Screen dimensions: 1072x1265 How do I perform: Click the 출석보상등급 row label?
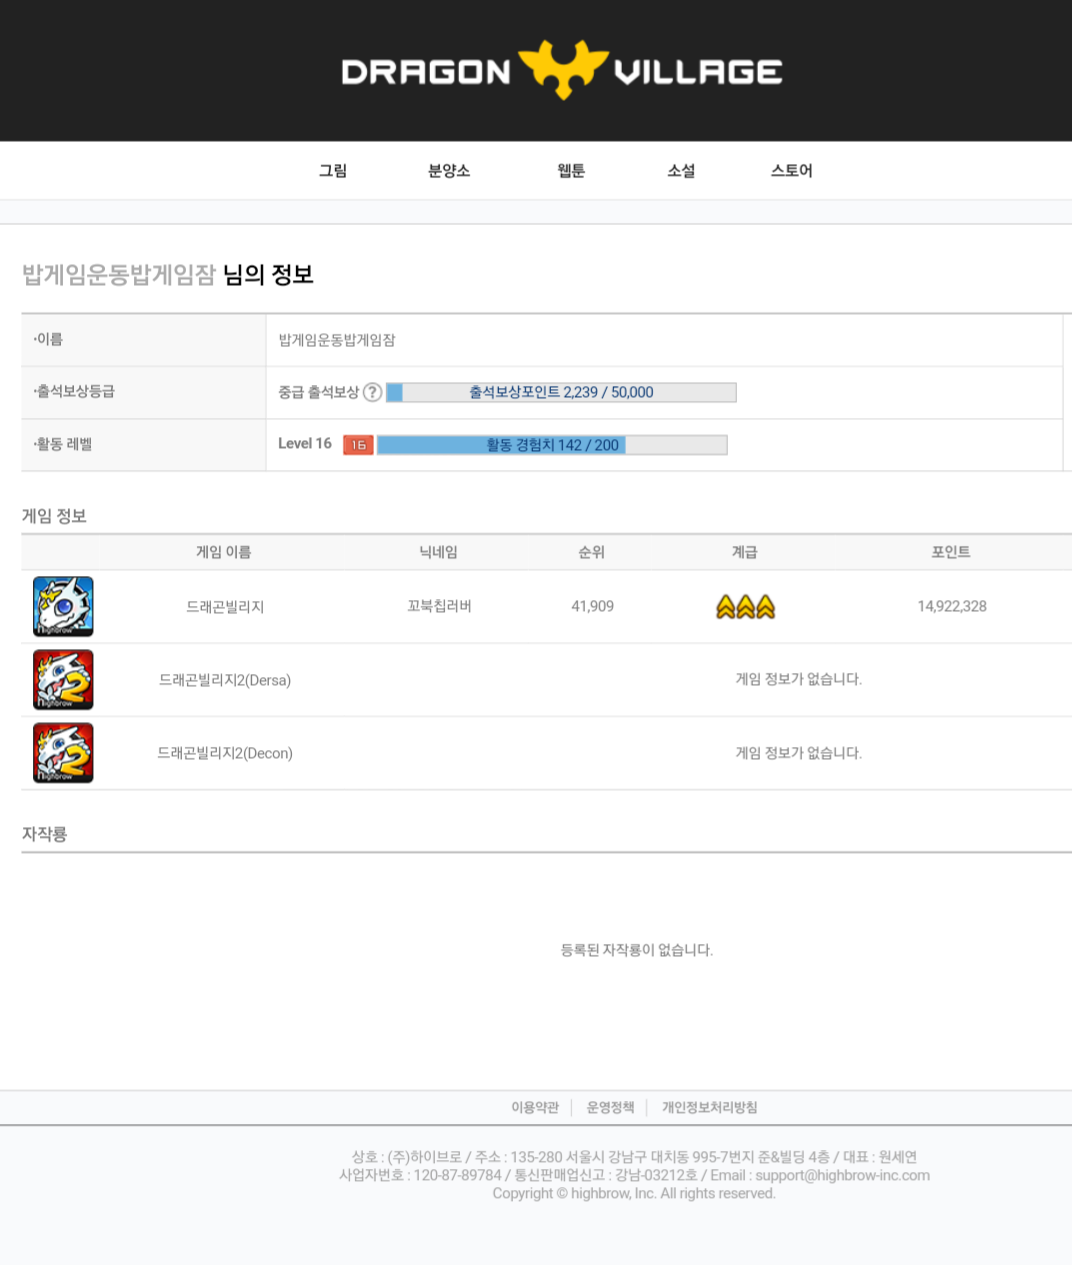pyautogui.click(x=74, y=391)
